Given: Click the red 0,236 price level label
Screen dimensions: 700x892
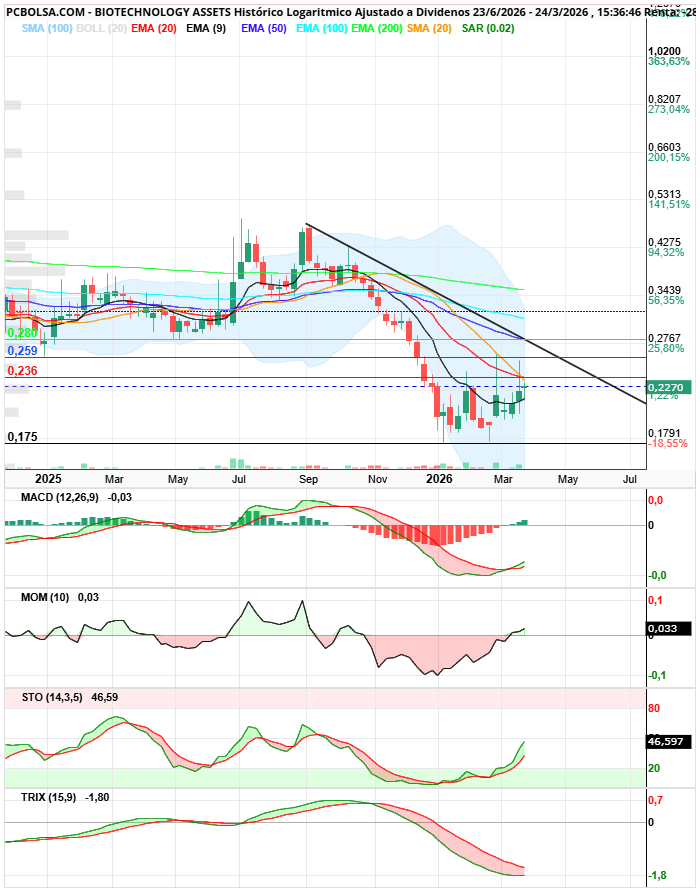Looking at the screenshot, I should [x=22, y=370].
